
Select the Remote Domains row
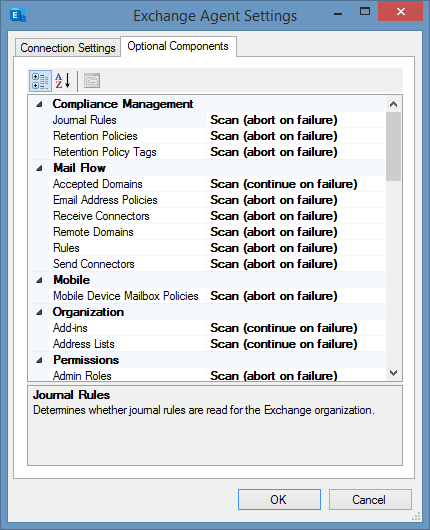coord(217,232)
